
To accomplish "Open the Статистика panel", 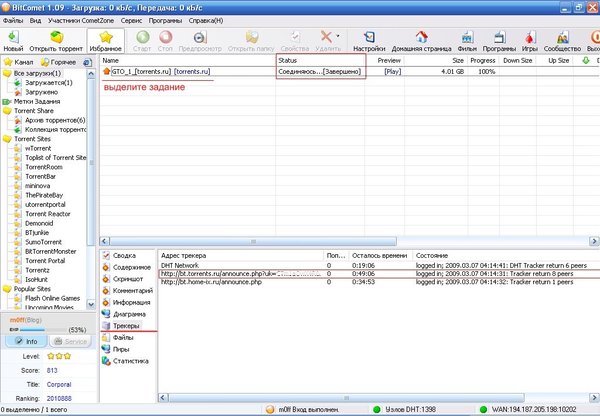I will [130, 361].
